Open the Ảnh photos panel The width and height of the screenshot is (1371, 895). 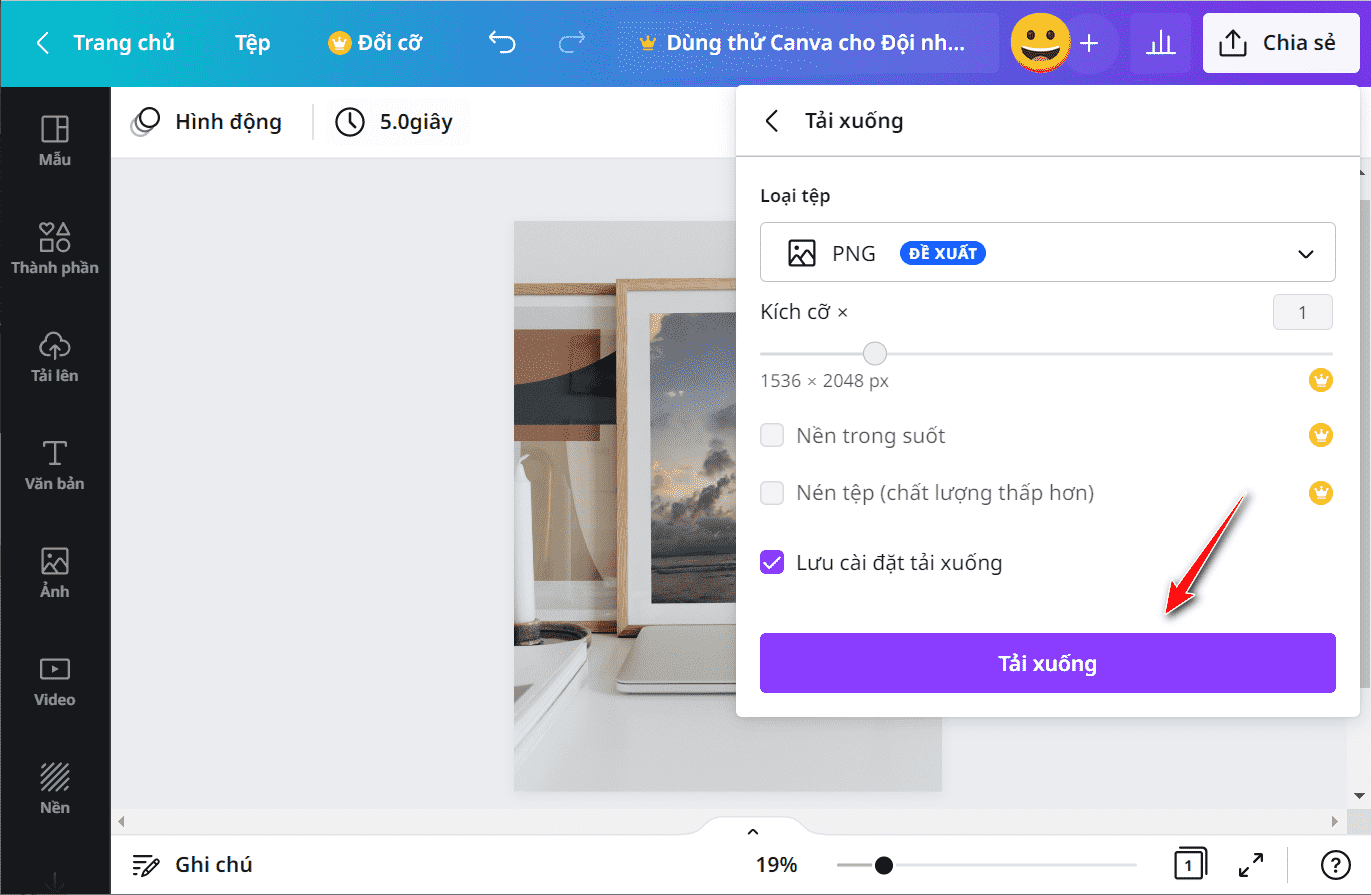[55, 573]
